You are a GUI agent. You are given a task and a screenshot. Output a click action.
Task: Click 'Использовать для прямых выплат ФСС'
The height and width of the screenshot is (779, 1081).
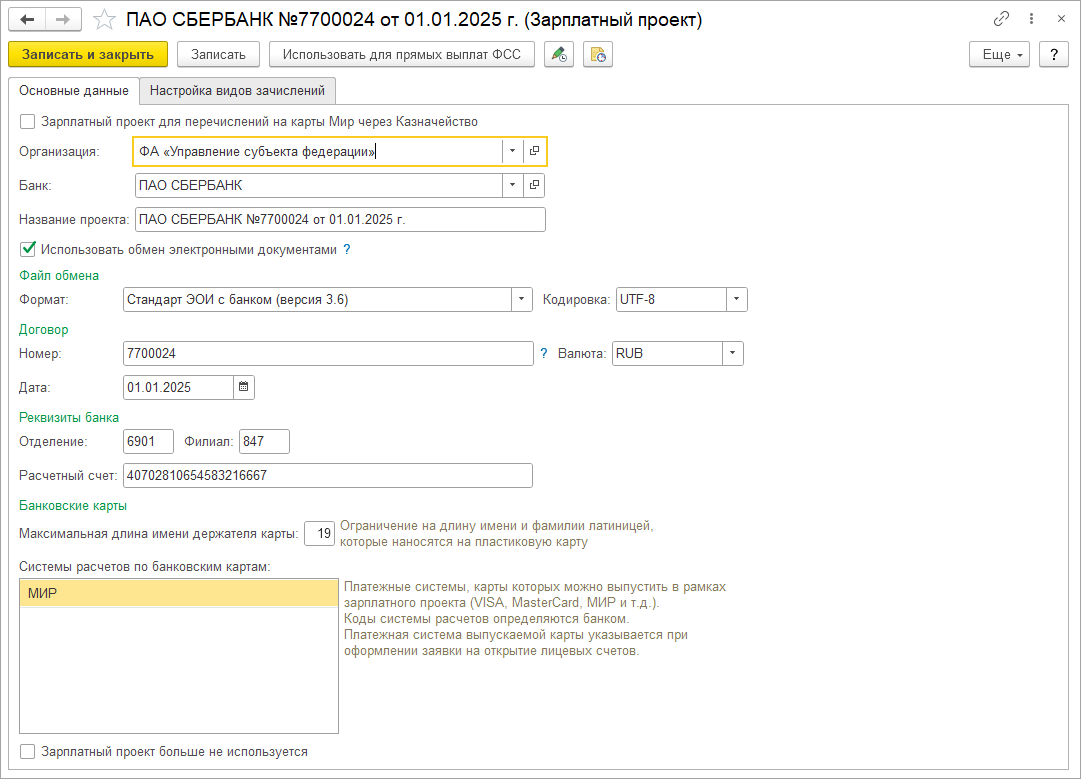pos(401,55)
